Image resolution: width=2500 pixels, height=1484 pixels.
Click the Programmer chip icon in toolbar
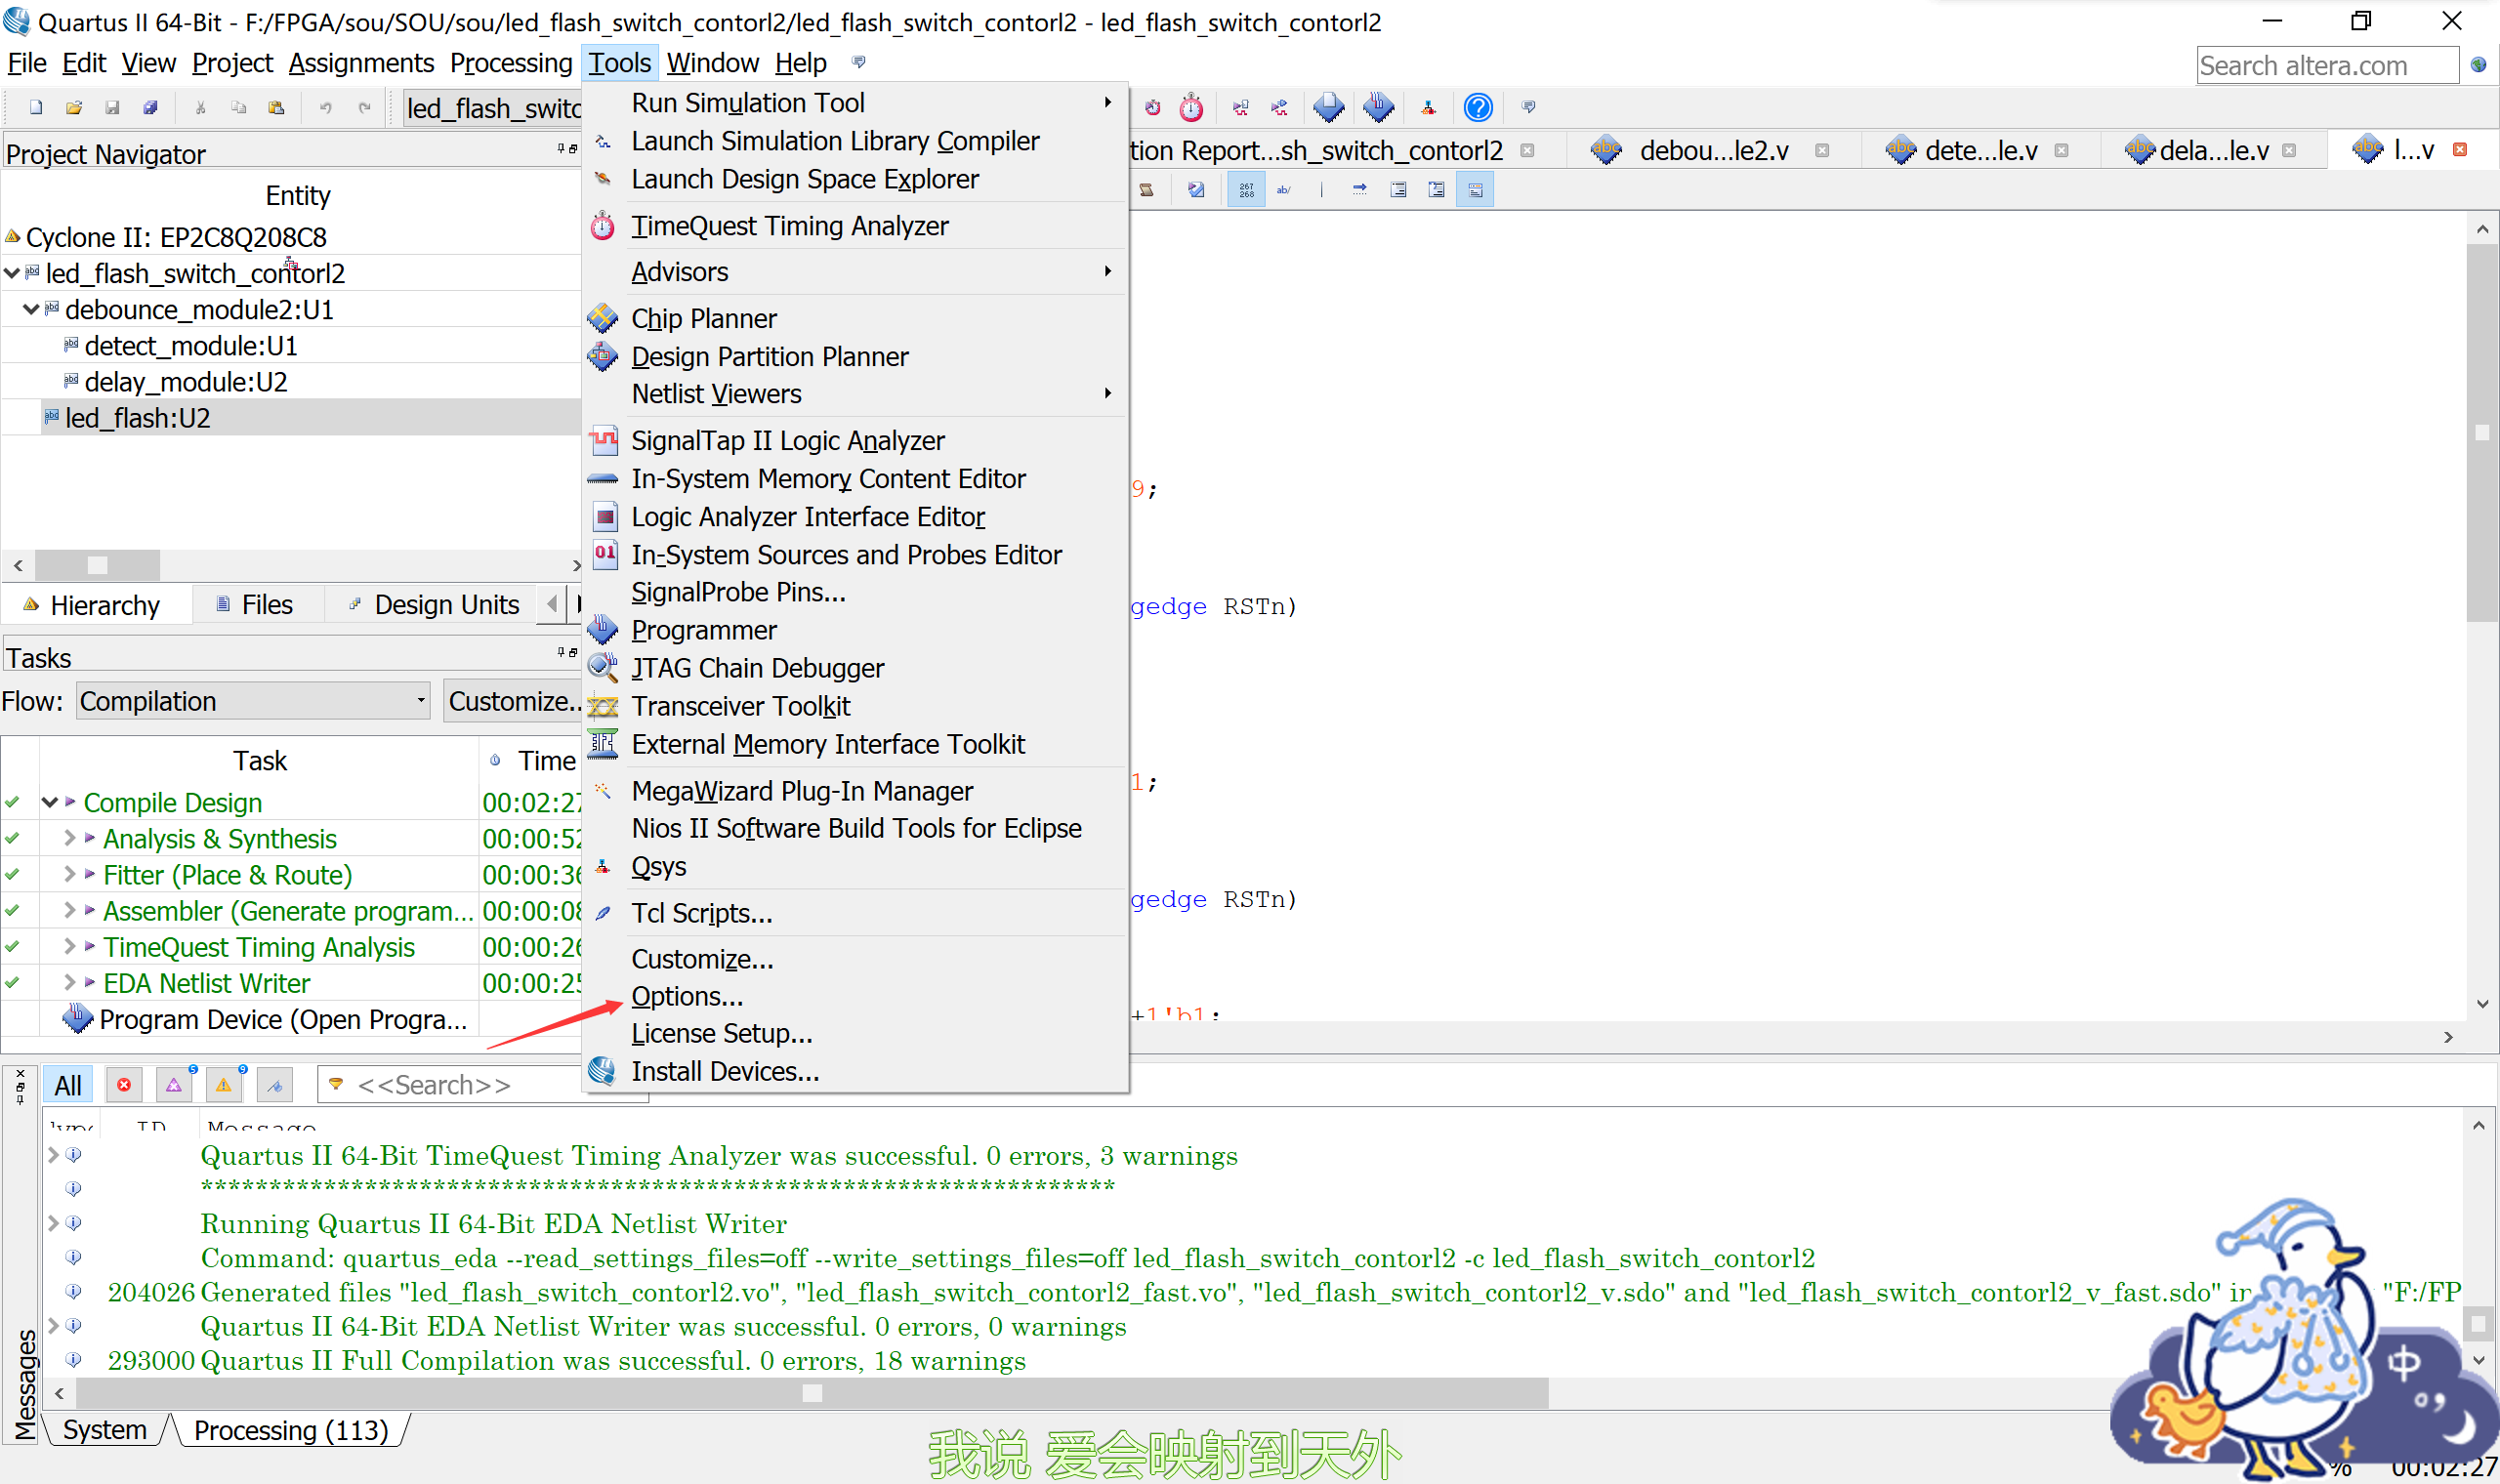(1378, 107)
